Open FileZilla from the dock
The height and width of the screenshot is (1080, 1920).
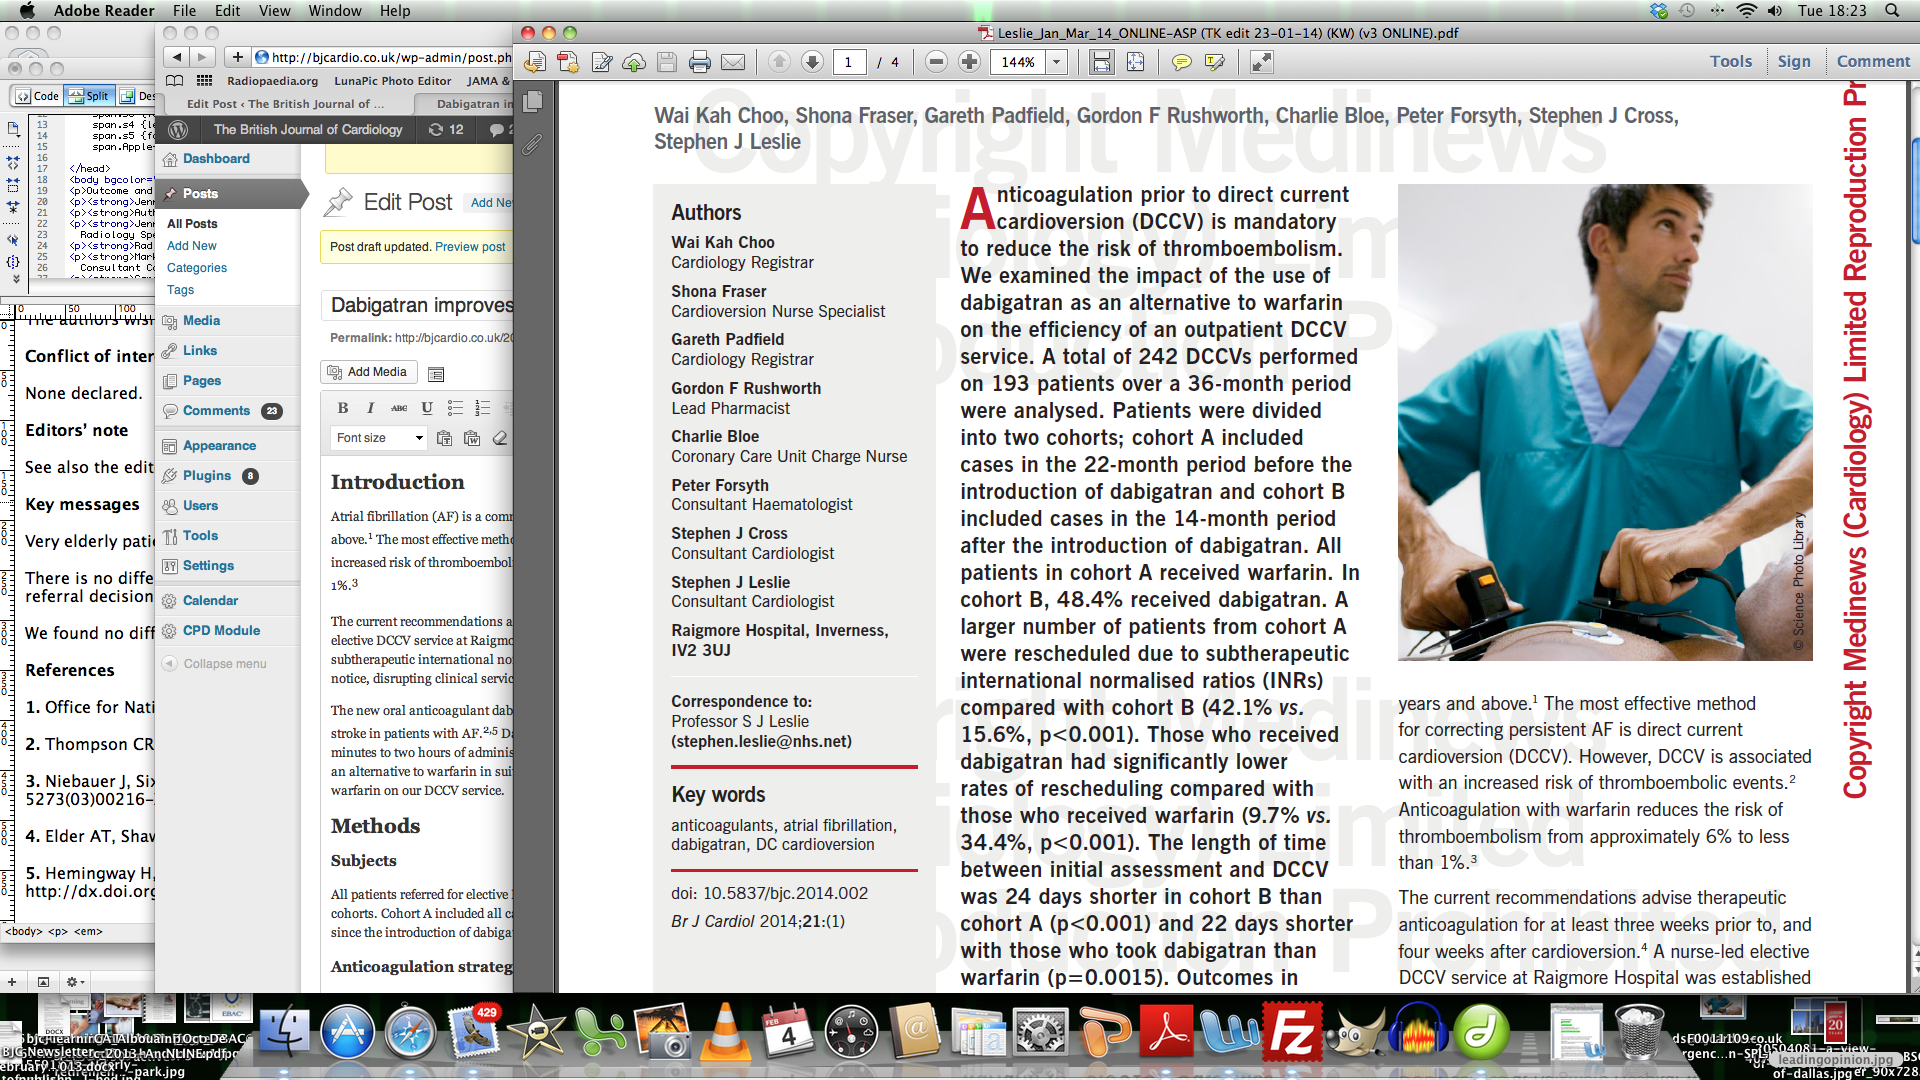pos(1291,1033)
